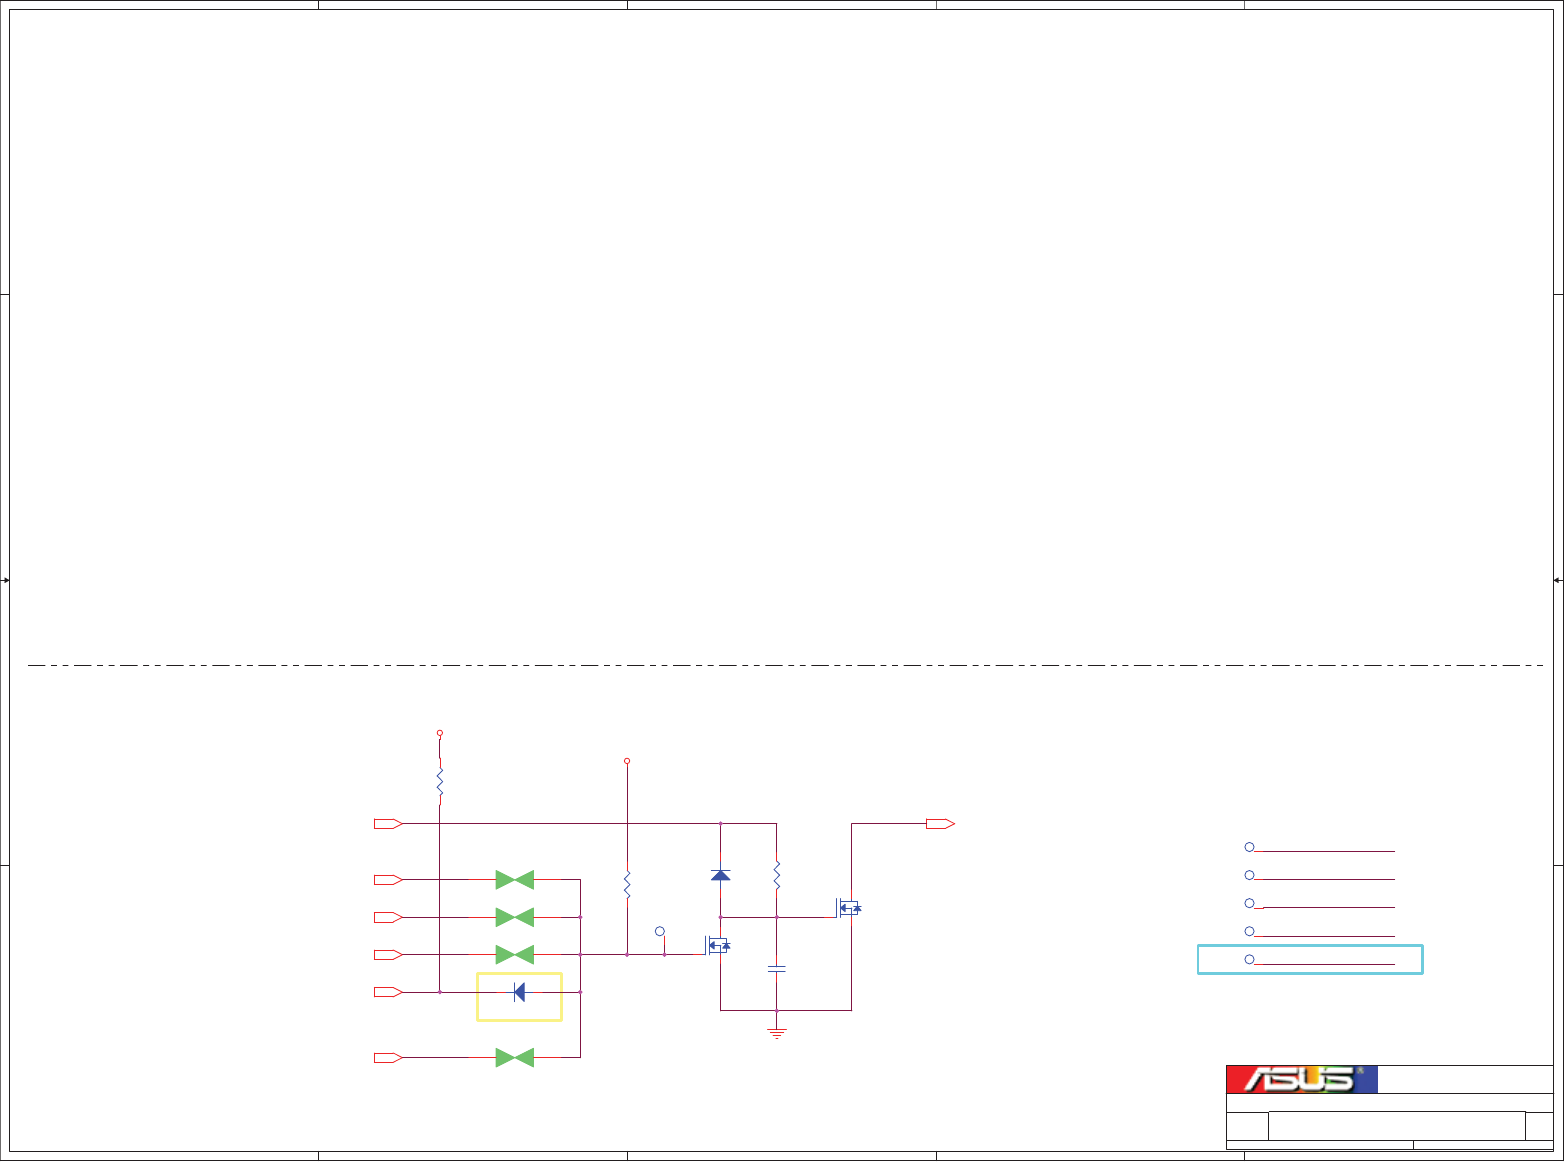Select the upper-right MOSFET near the output line

click(x=849, y=908)
